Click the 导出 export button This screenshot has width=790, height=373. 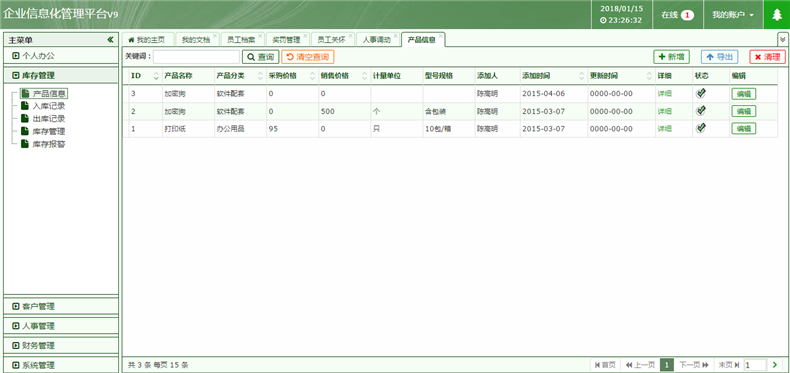[719, 57]
